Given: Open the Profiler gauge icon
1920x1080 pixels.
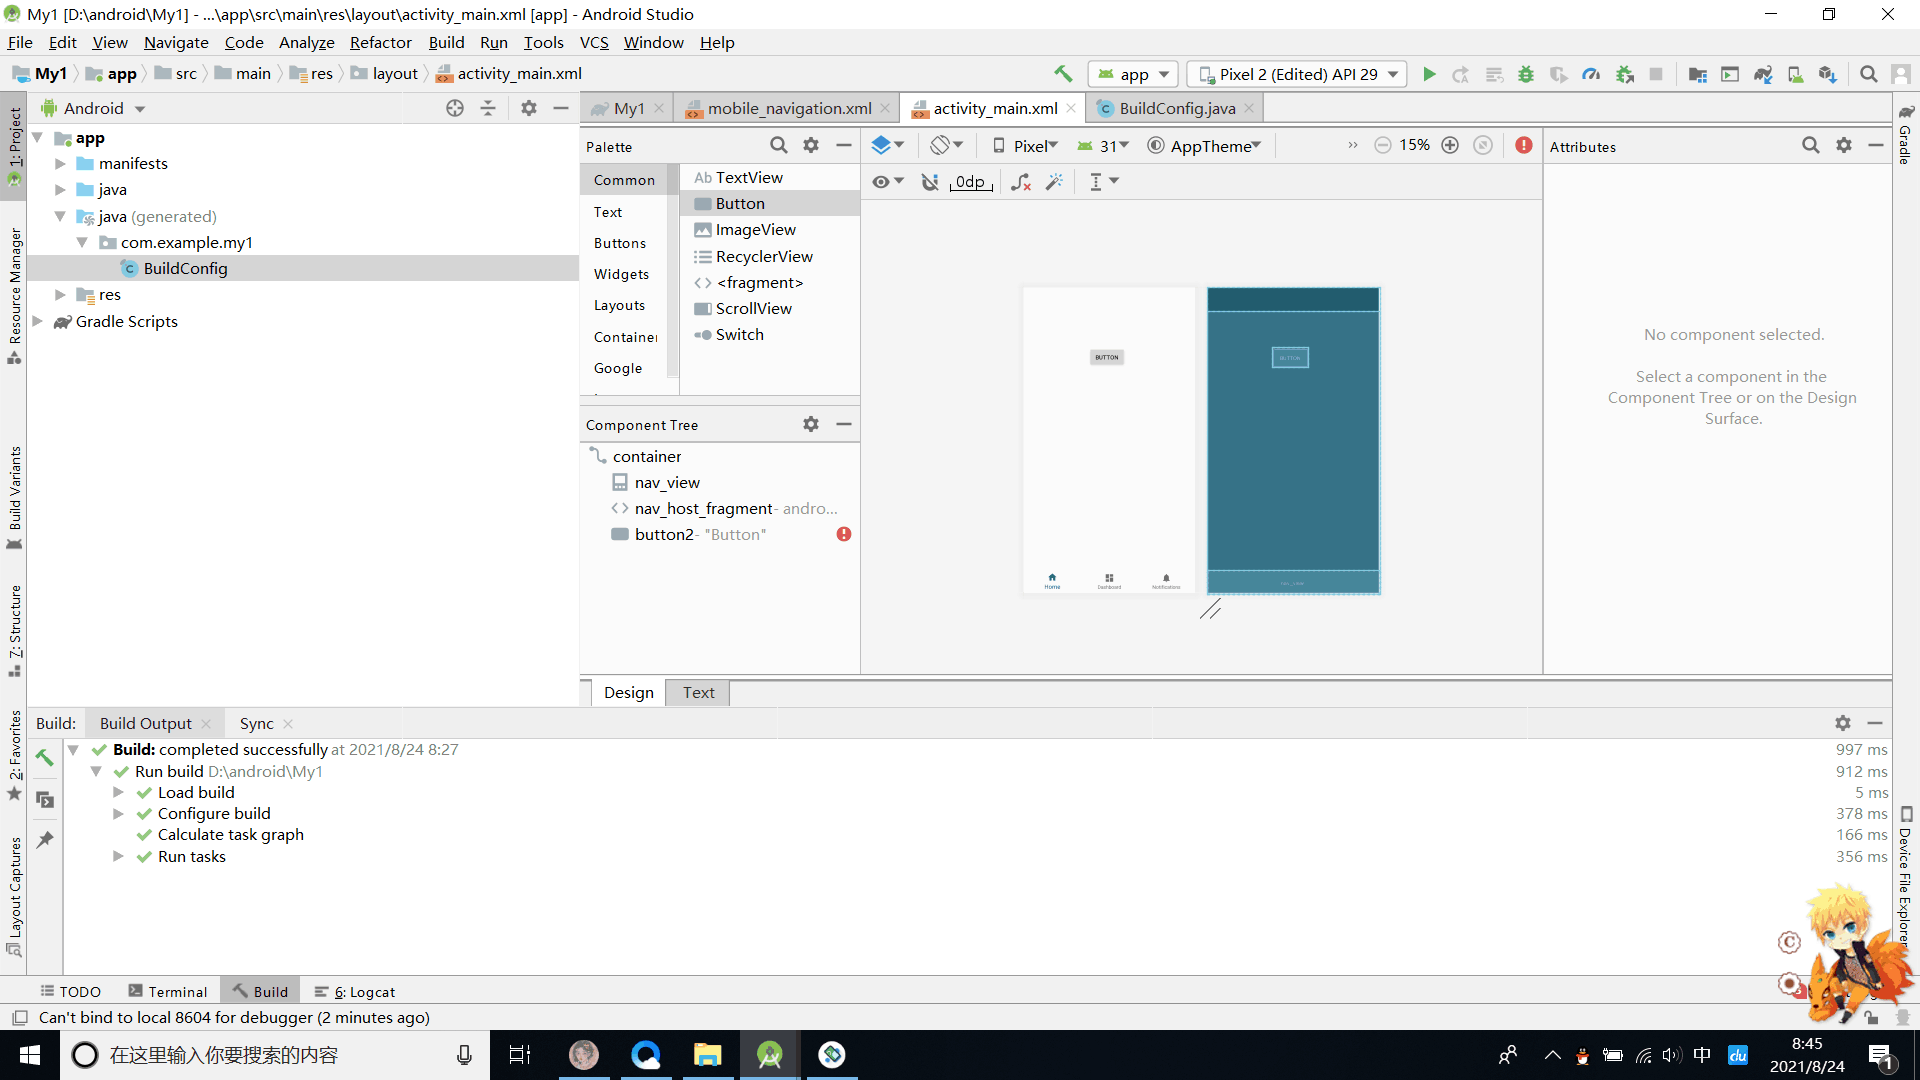Looking at the screenshot, I should click(x=1591, y=74).
